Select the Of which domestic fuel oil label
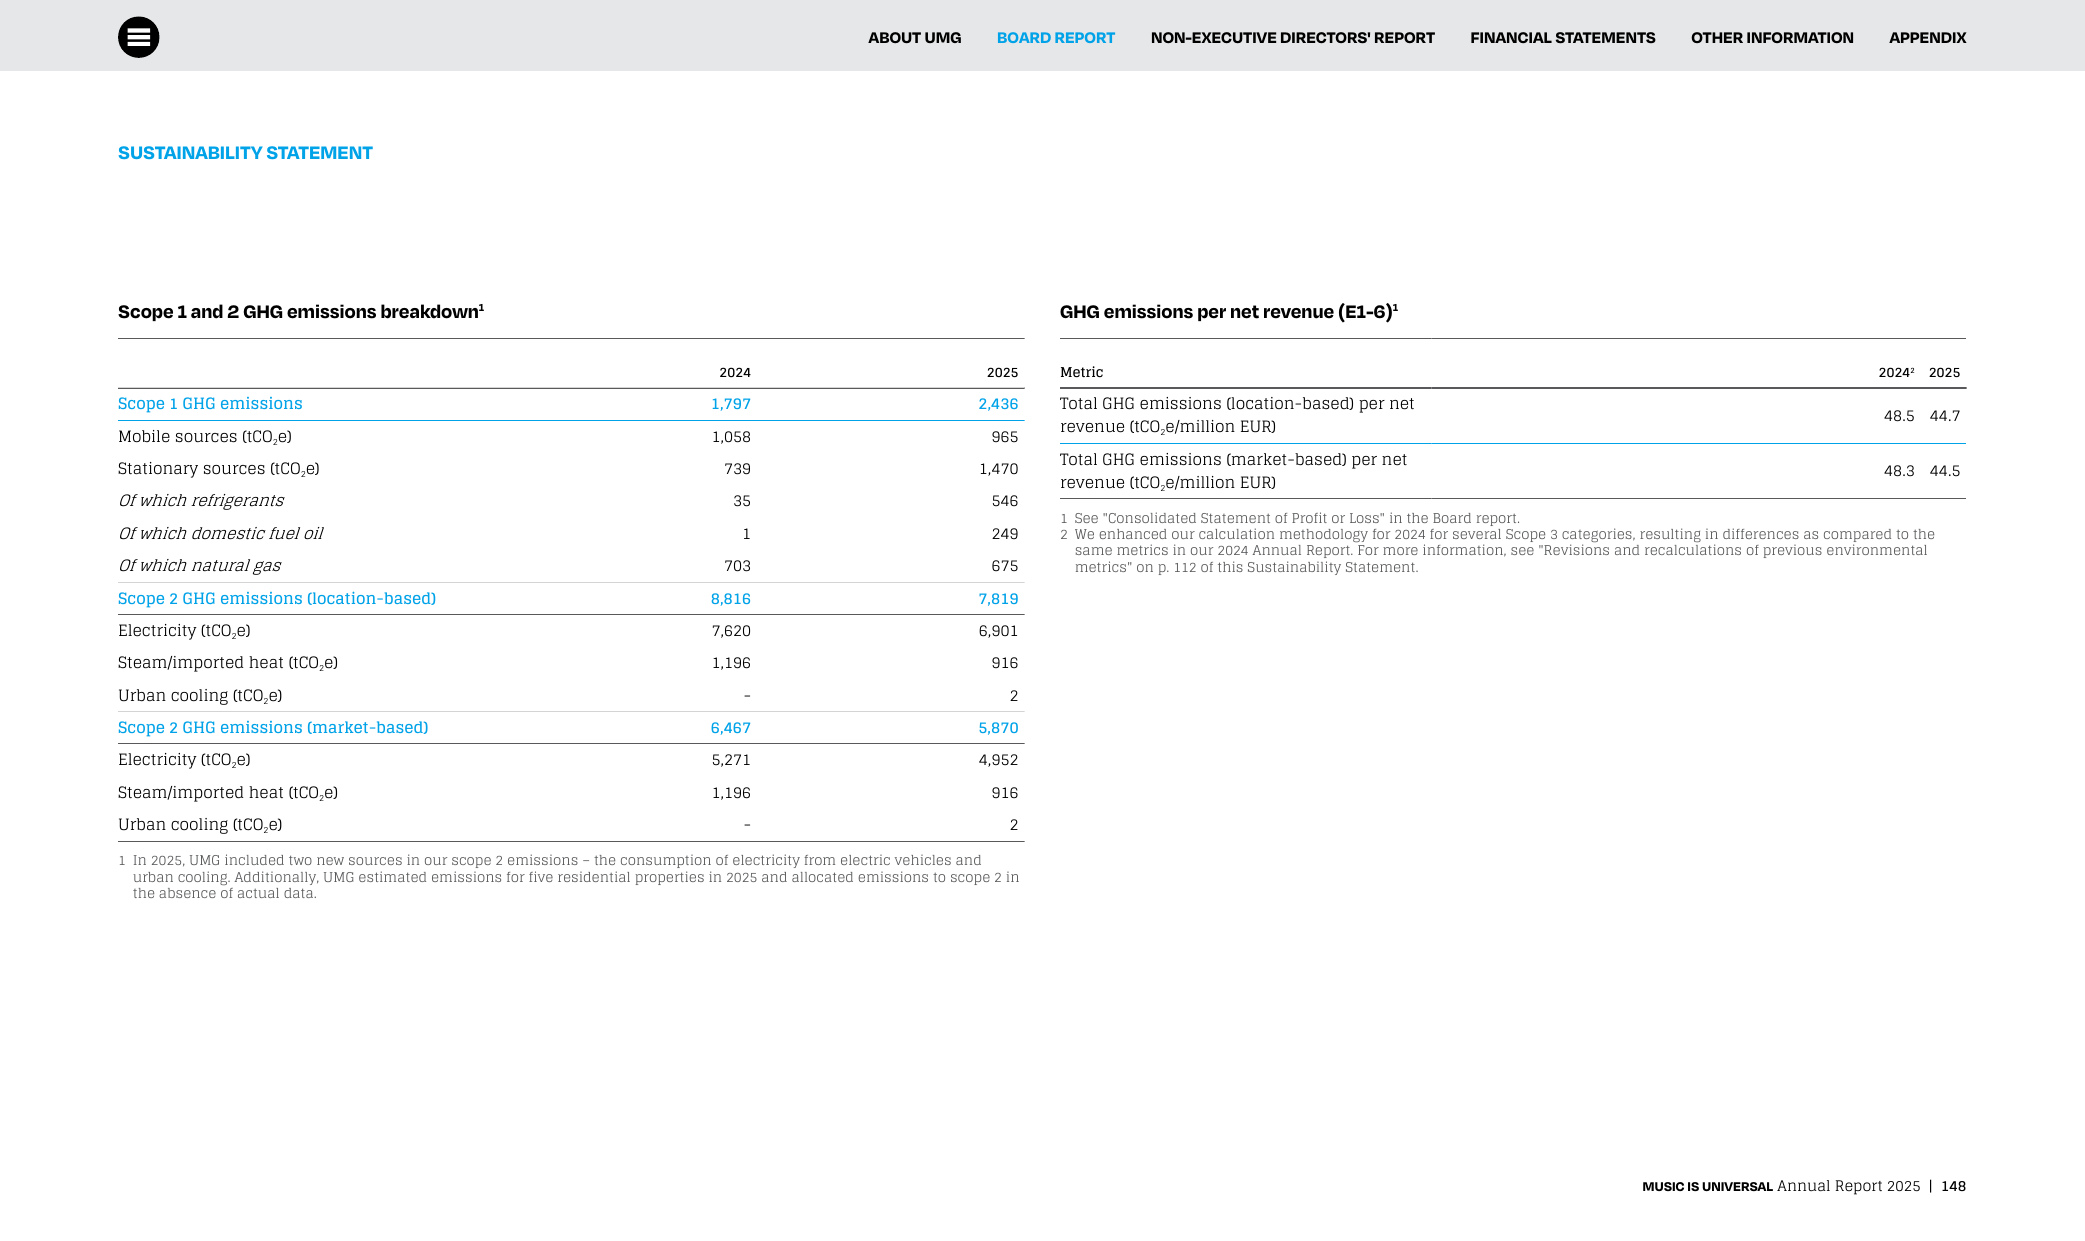 (221, 534)
